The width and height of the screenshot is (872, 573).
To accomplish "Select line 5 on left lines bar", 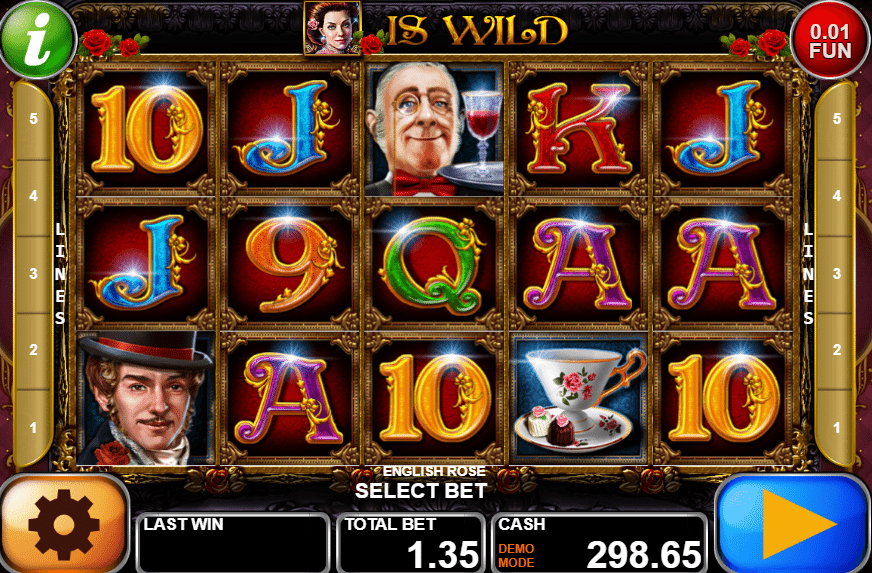I will [x=34, y=119].
